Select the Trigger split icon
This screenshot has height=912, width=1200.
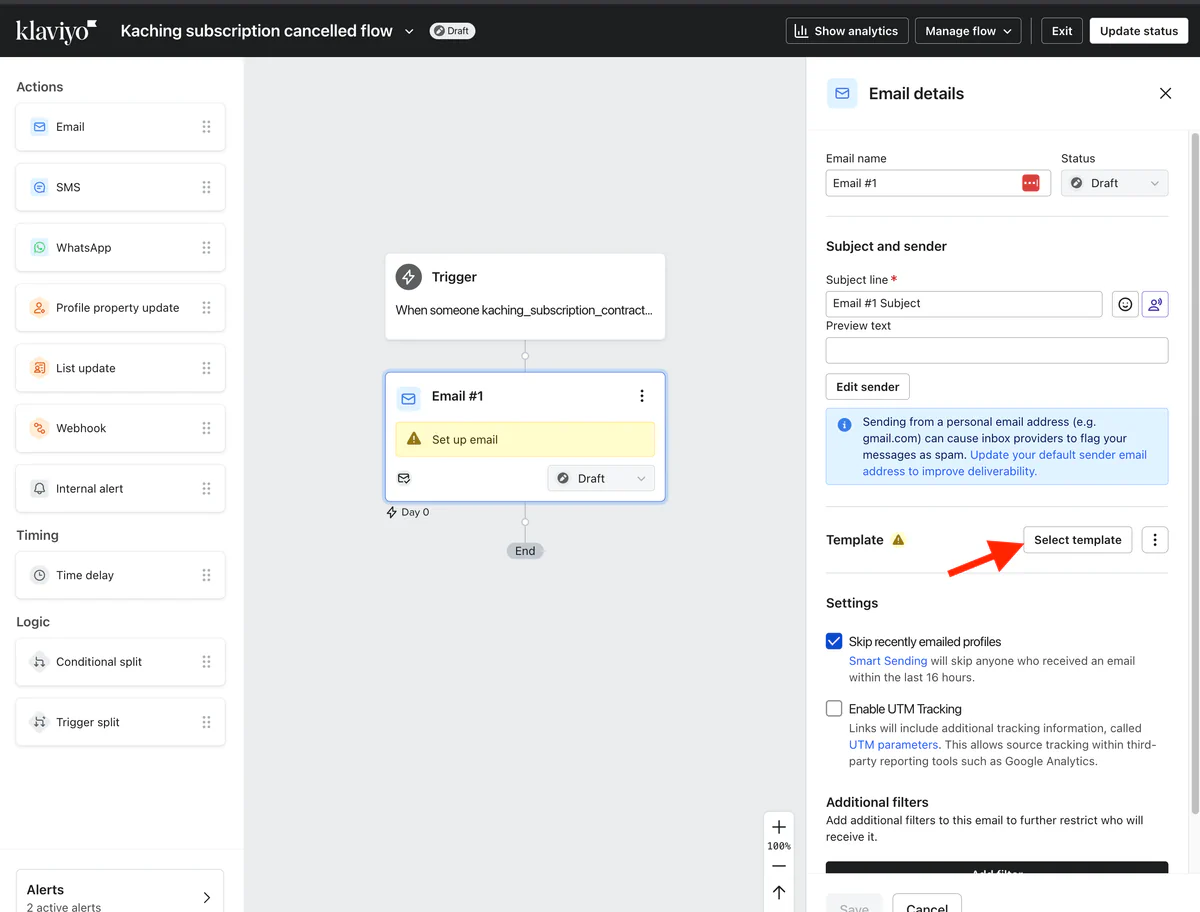[x=39, y=722]
